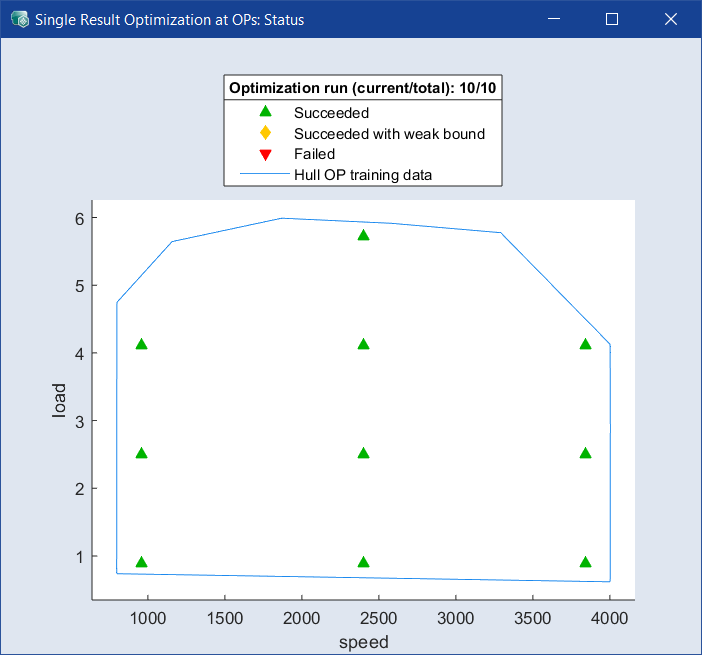
Task: Click the app icon in the title bar
Action: (19, 19)
